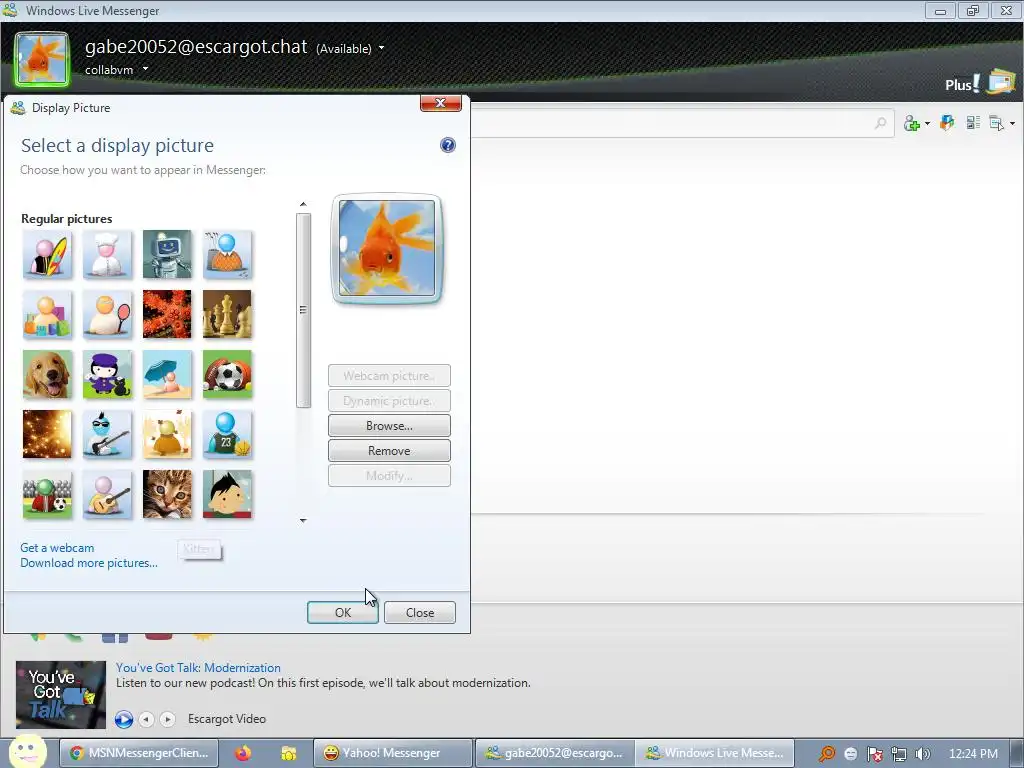This screenshot has height=768, width=1024.
Task: Pick the autumn leaves avatar picture
Action: (167, 434)
